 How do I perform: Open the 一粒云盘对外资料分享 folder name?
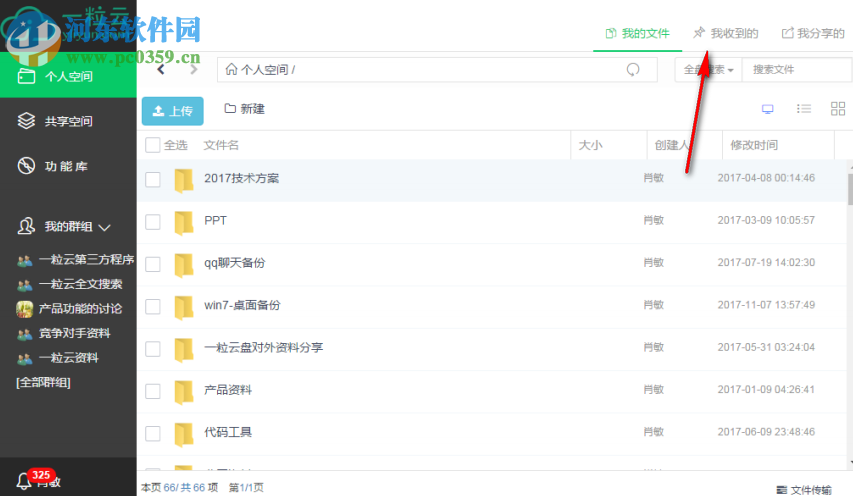263,348
